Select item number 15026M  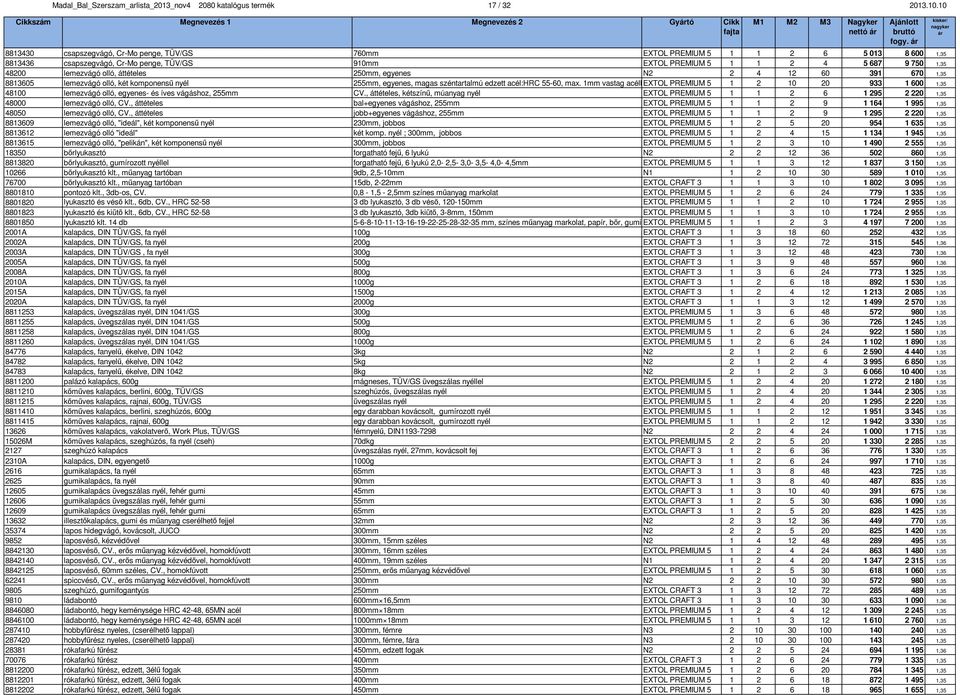pyautogui.click(x=18, y=441)
